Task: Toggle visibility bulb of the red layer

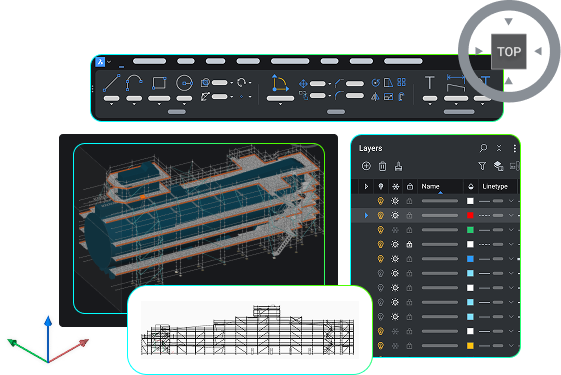Action: pyautogui.click(x=381, y=215)
